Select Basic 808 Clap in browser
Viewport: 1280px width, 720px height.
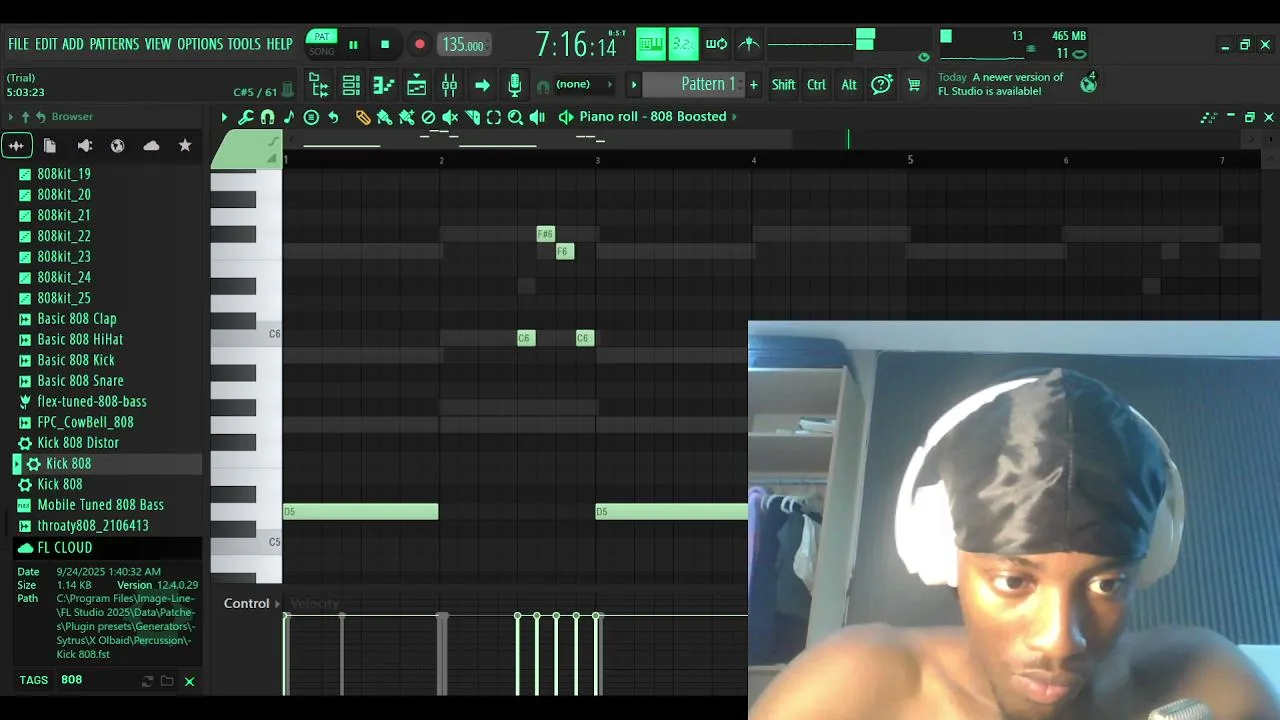(x=77, y=319)
